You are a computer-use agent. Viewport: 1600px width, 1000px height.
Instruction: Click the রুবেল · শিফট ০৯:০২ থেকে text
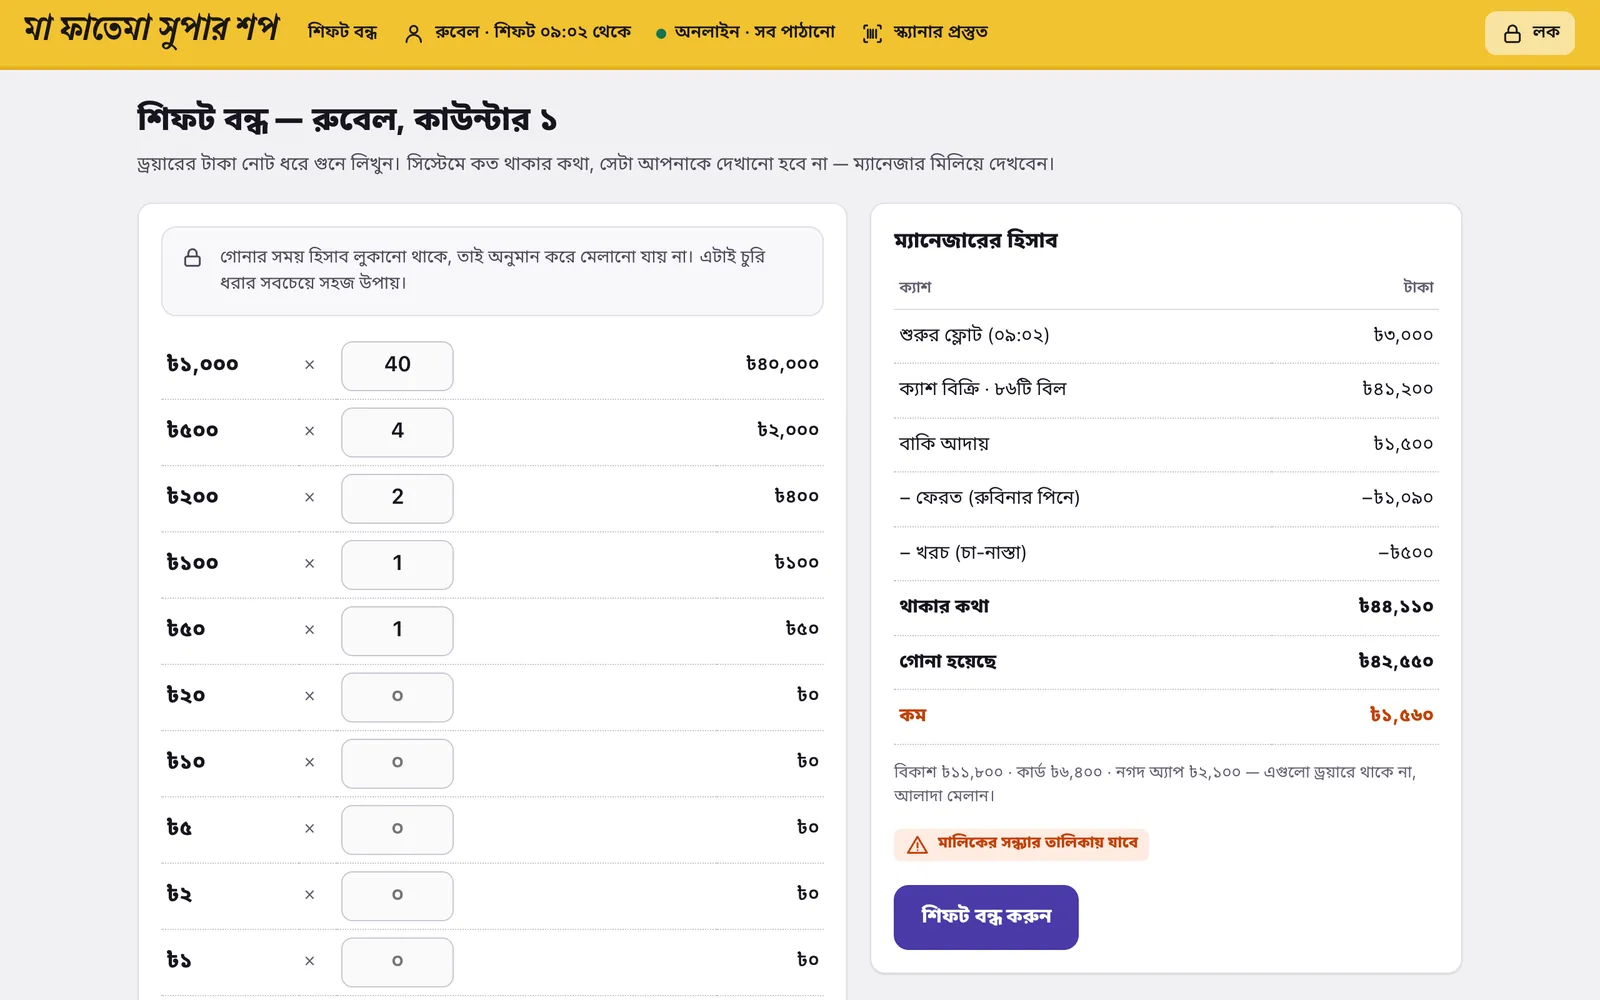533,32
